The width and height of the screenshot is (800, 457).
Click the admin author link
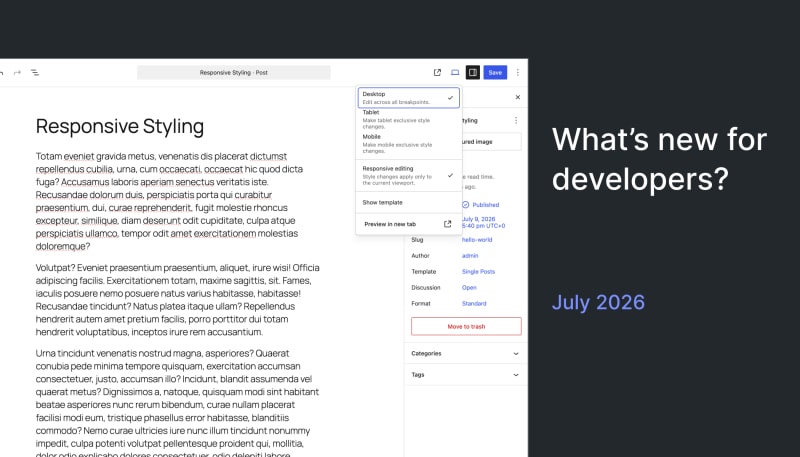(470, 256)
